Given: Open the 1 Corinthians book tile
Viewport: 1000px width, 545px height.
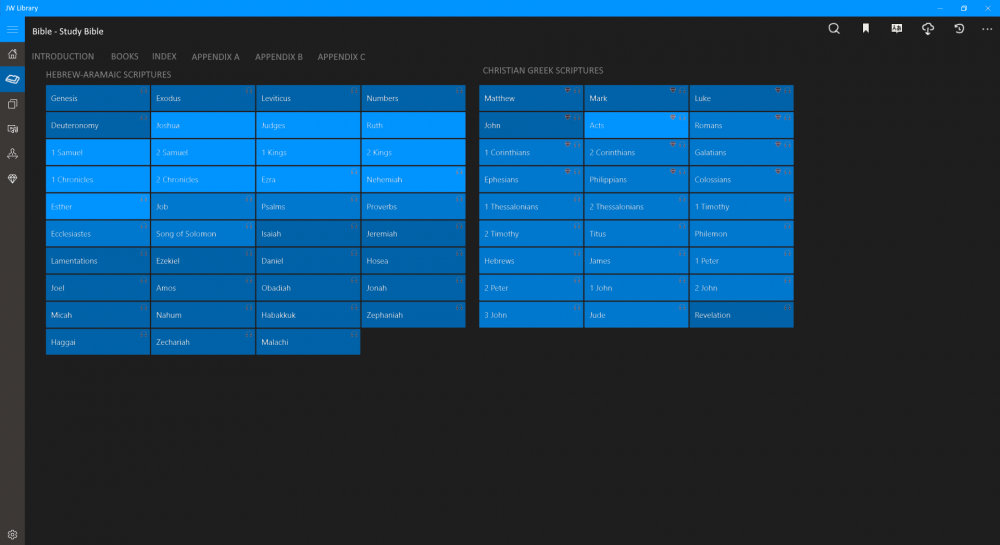Looking at the screenshot, I should click(x=531, y=152).
